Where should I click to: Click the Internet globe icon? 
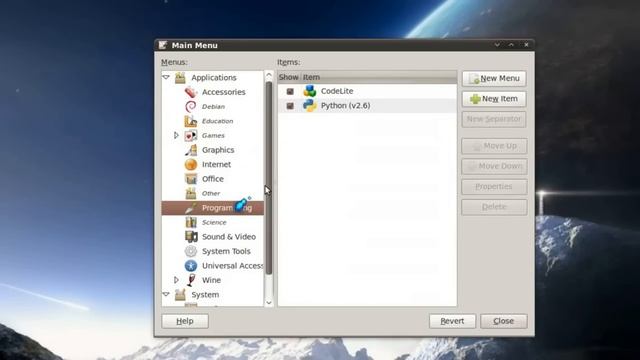(x=191, y=164)
